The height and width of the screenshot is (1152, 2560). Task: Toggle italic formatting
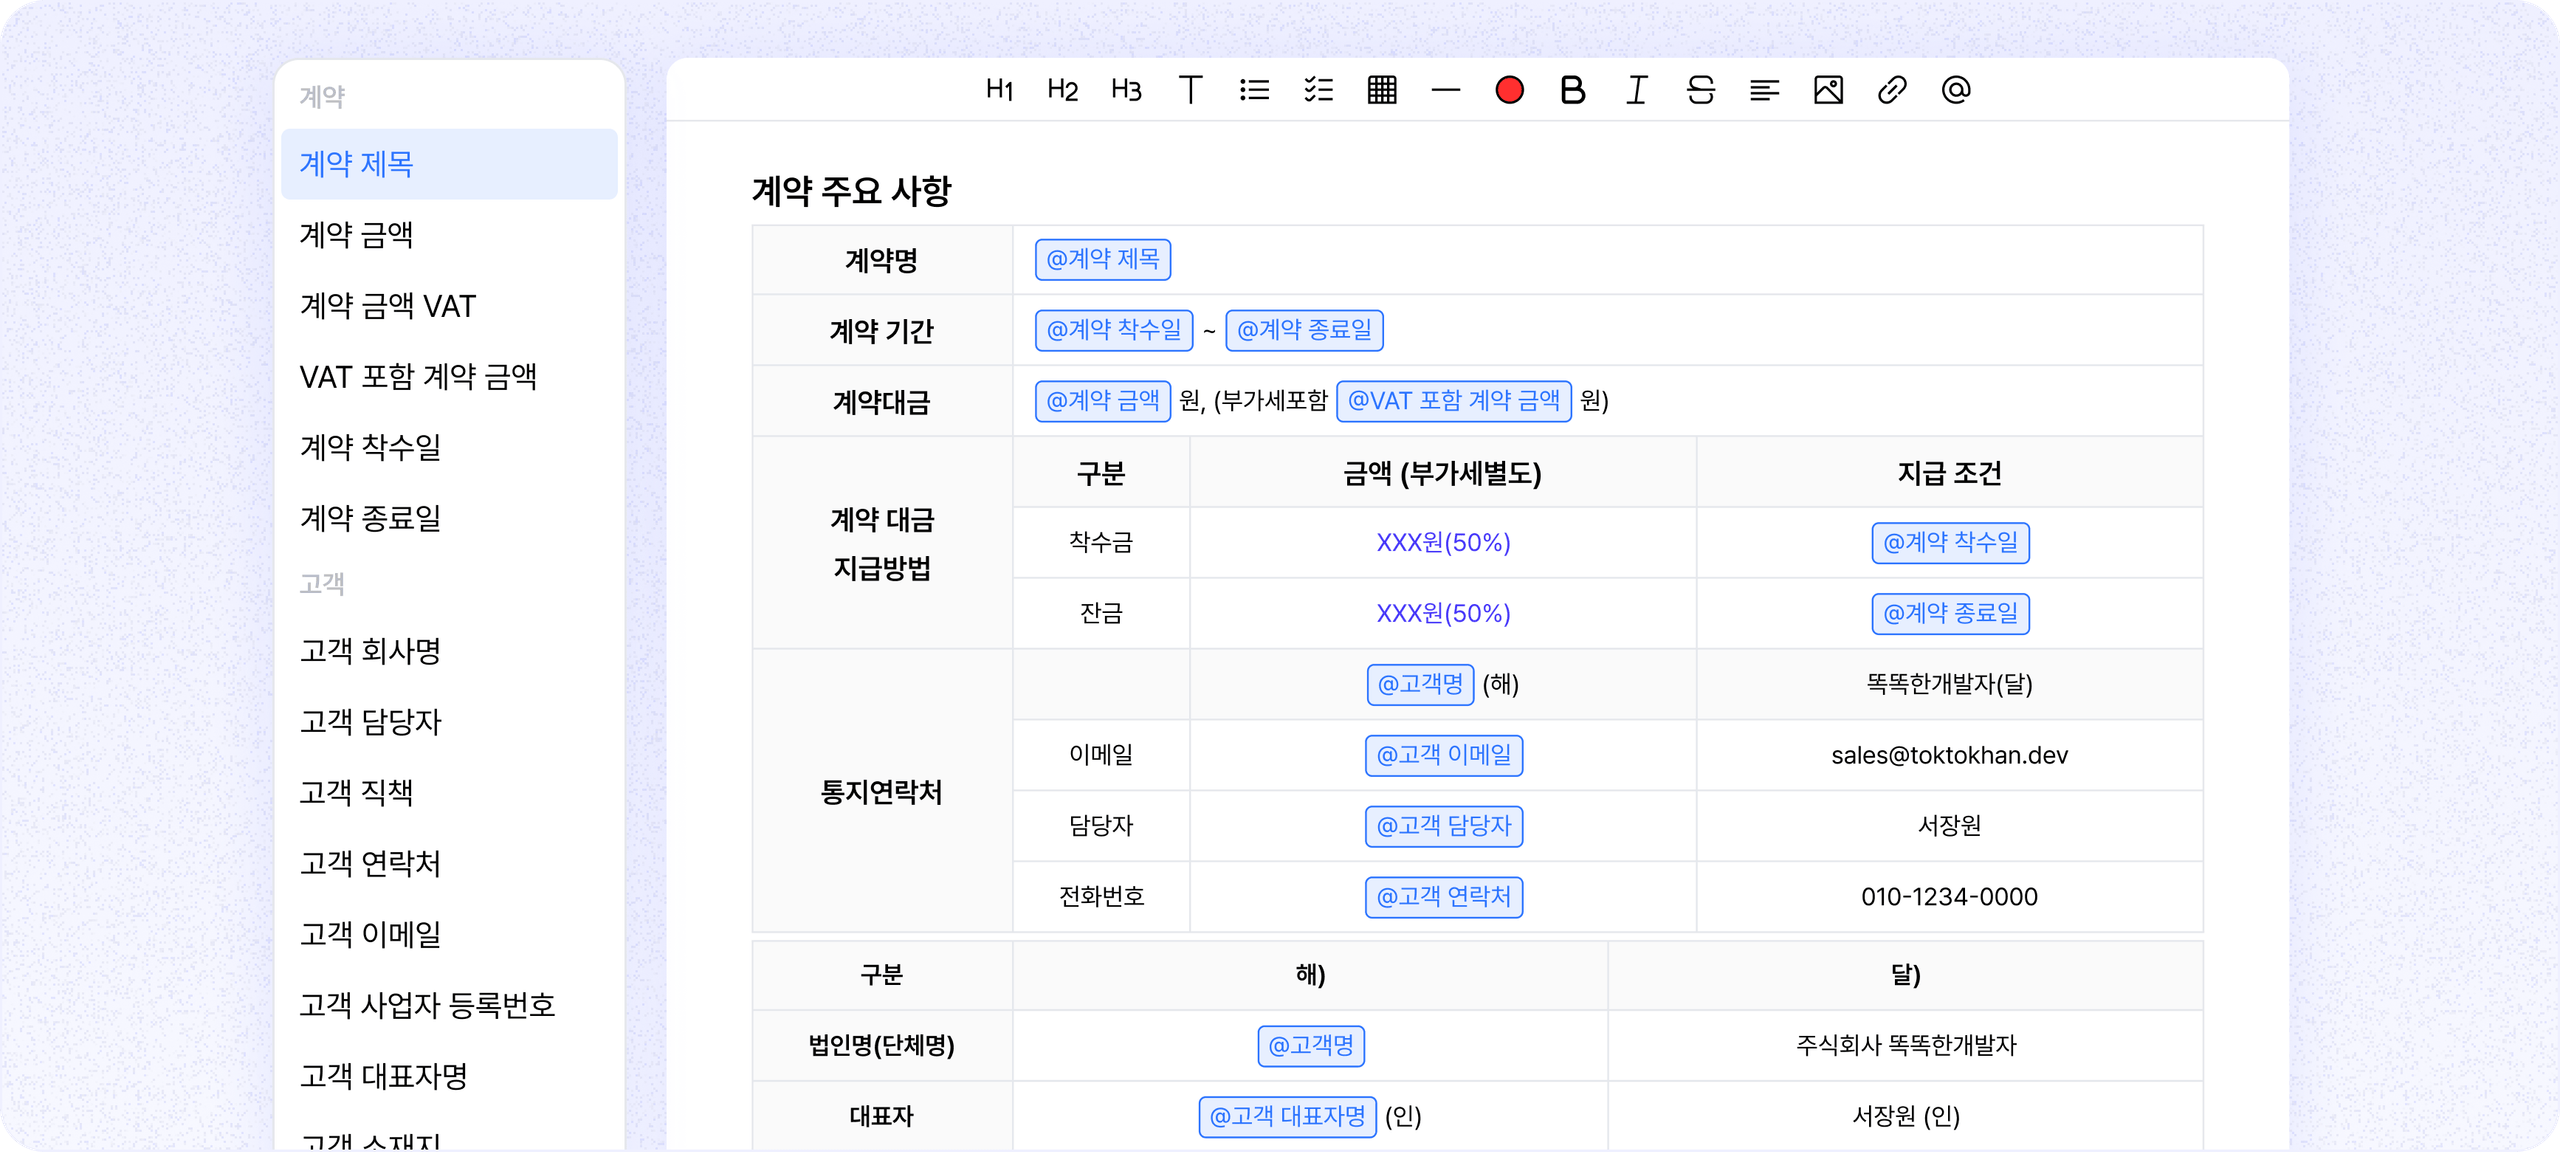(x=1637, y=90)
